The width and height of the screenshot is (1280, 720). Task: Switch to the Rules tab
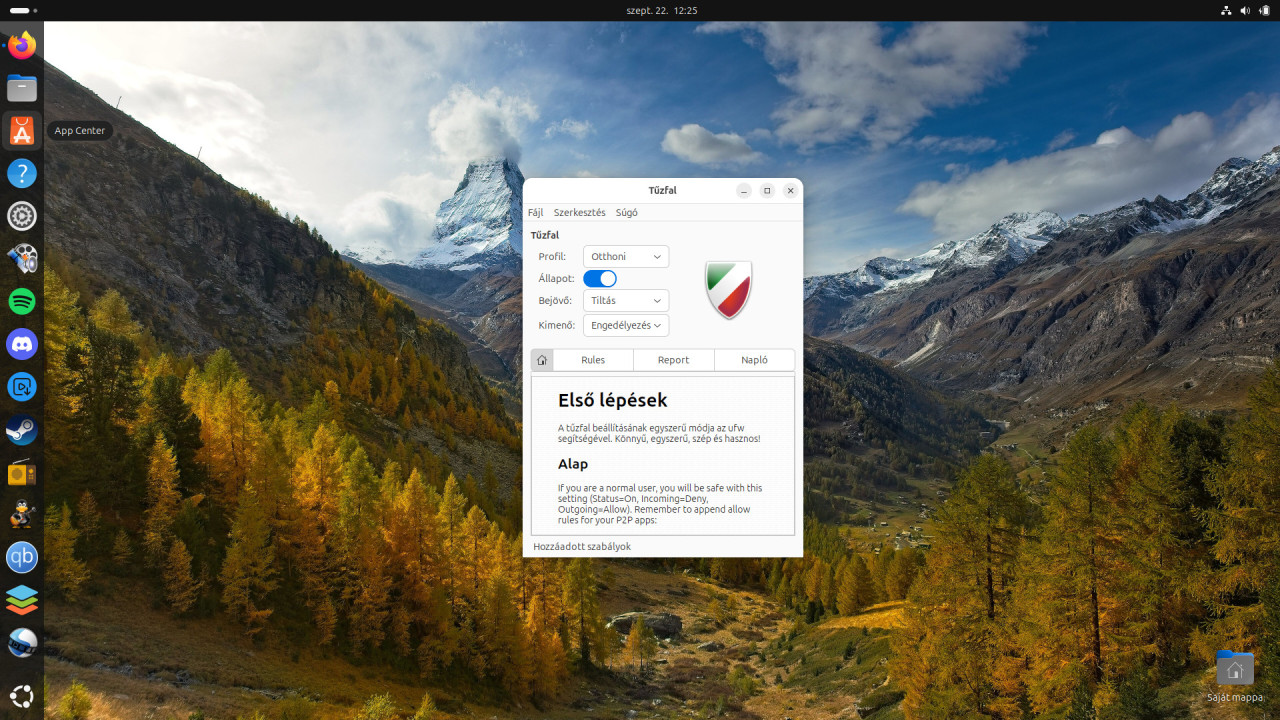(x=593, y=360)
